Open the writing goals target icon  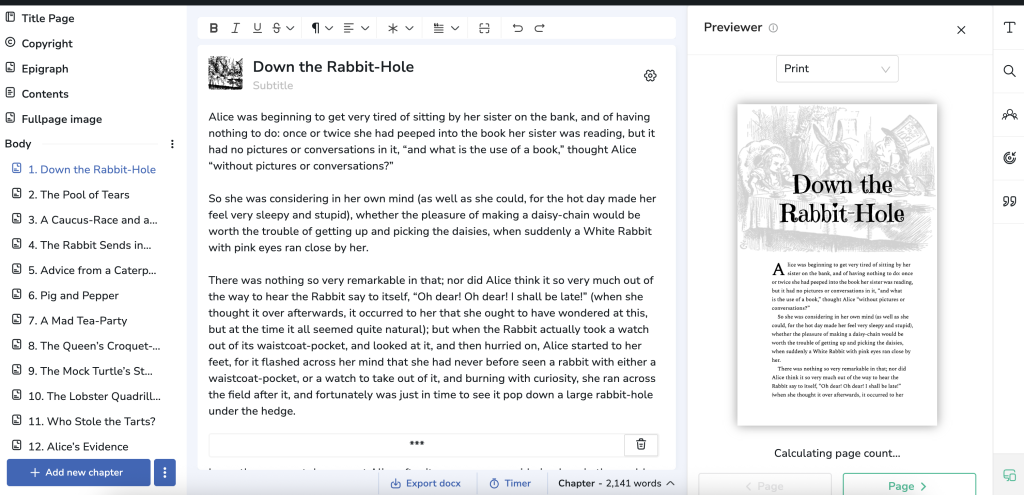1008,158
